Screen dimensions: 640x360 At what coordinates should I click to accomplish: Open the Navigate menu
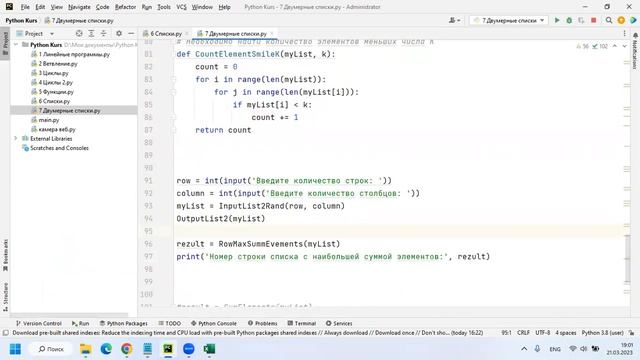click(79, 7)
